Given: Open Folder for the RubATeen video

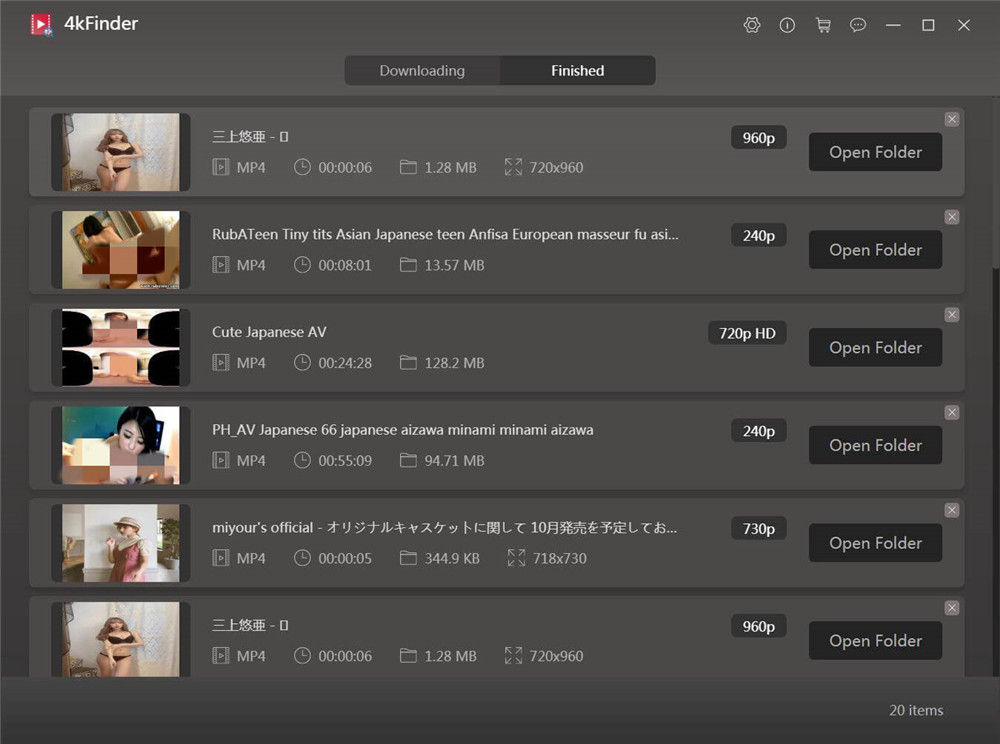Looking at the screenshot, I should pyautogui.click(x=875, y=250).
